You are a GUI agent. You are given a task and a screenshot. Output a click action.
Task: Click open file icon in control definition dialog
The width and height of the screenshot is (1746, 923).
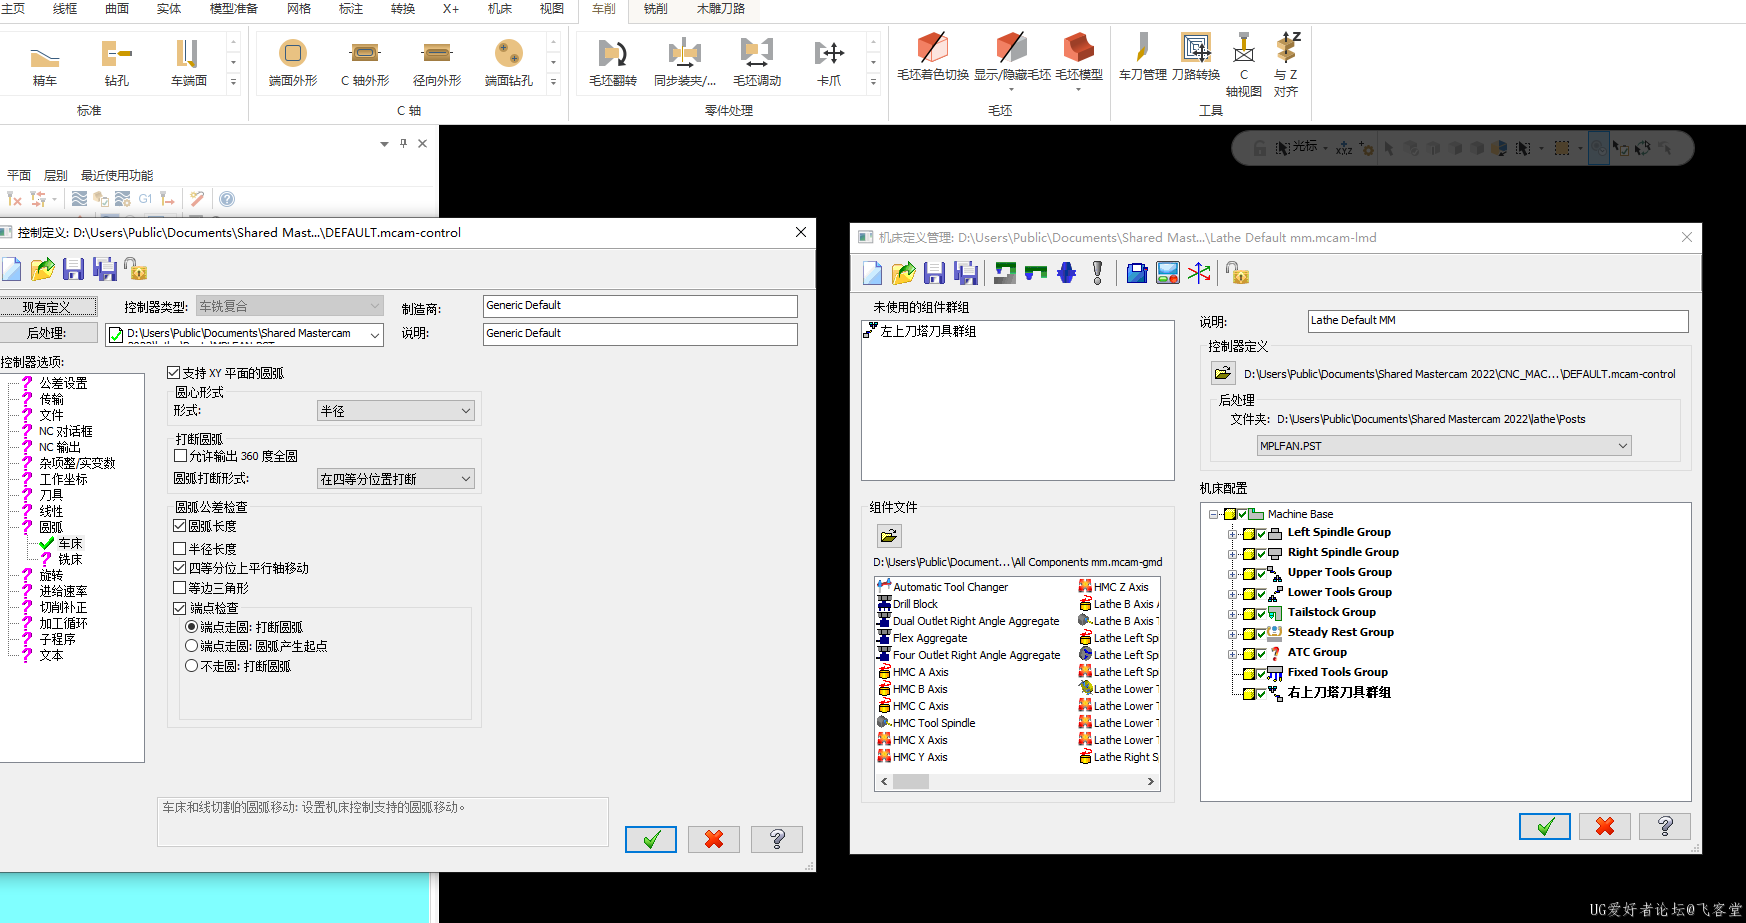point(42,269)
